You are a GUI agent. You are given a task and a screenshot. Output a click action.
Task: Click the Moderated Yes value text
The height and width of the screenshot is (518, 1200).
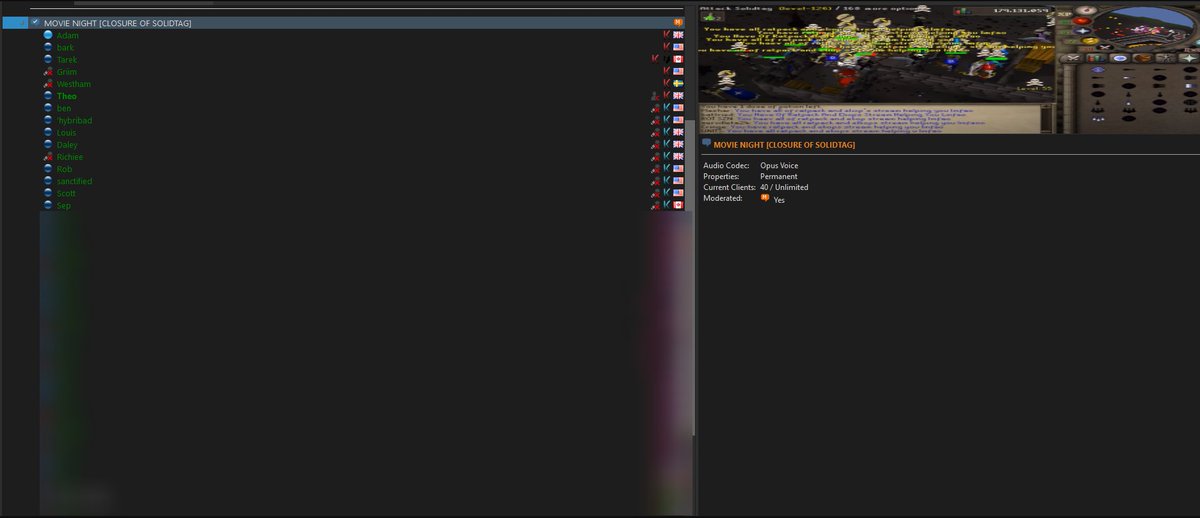tap(779, 199)
